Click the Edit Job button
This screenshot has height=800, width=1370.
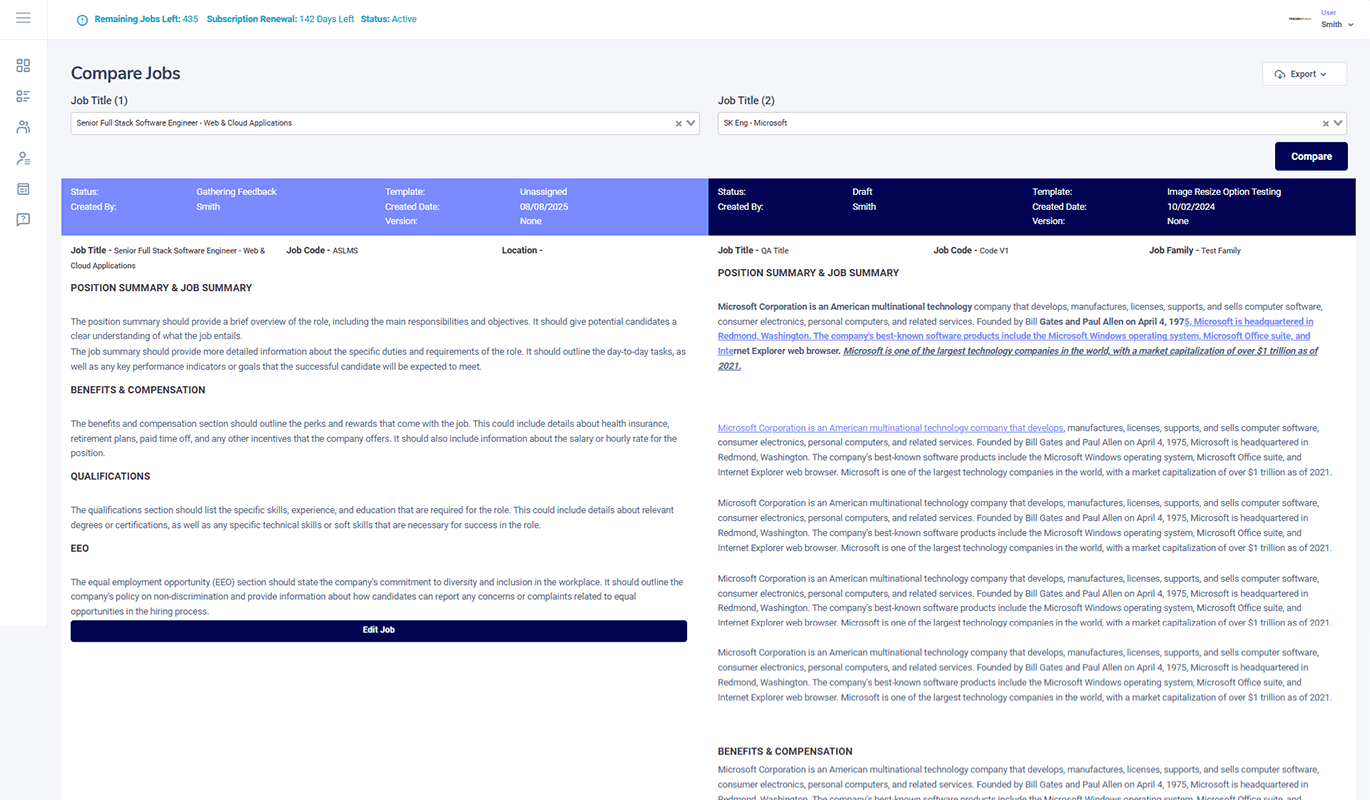coord(378,631)
